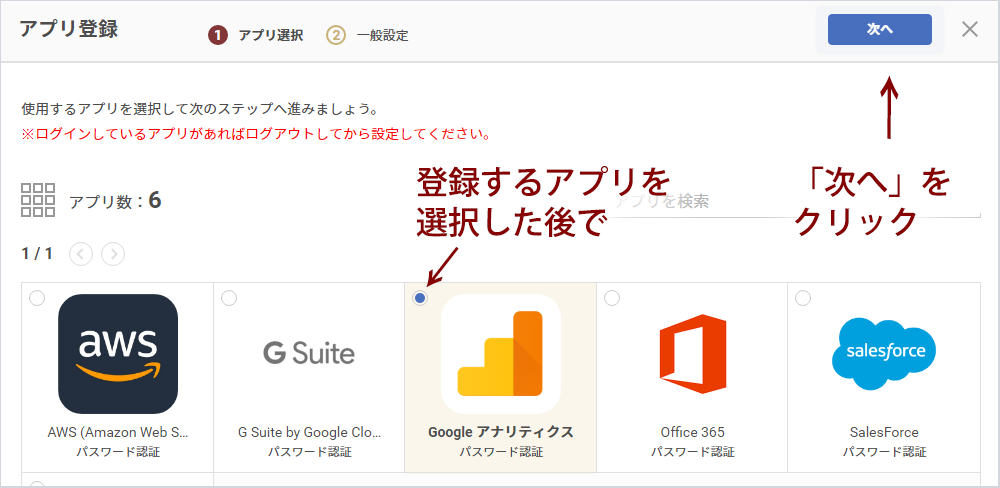Switch to step 2 一般設定
The image size is (1000, 488).
point(367,36)
